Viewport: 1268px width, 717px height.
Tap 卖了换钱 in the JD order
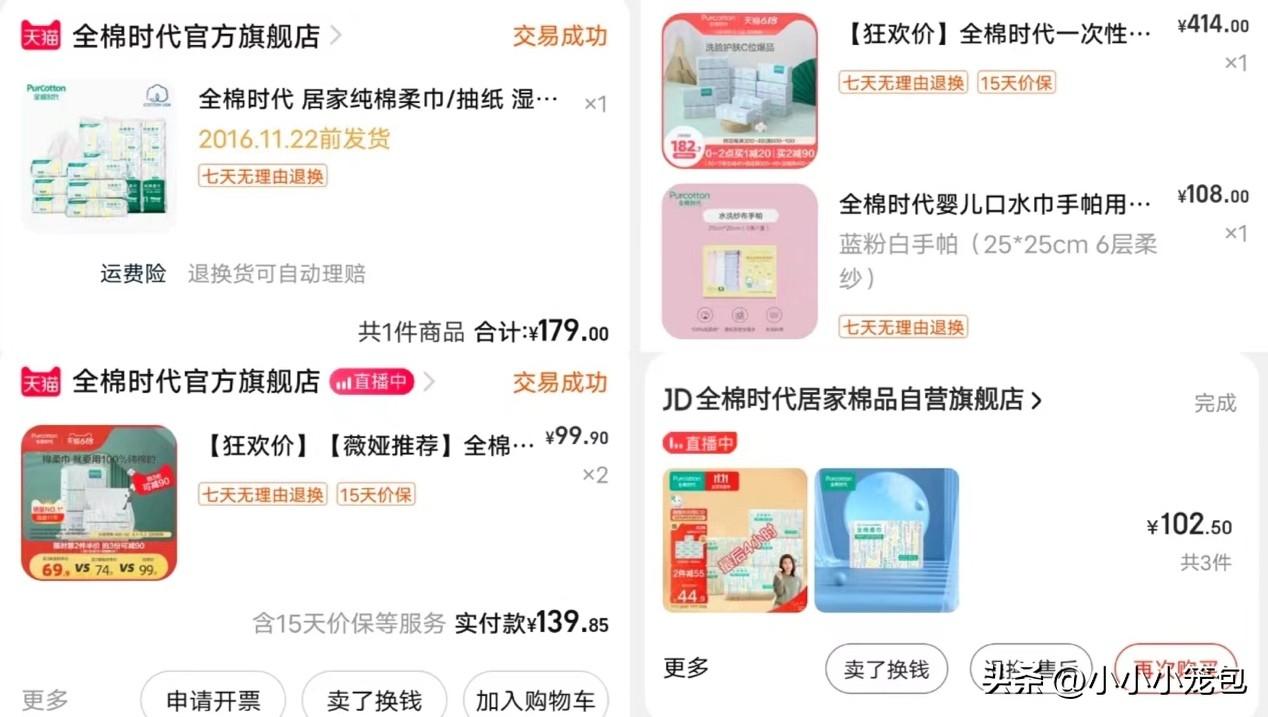[x=887, y=669]
